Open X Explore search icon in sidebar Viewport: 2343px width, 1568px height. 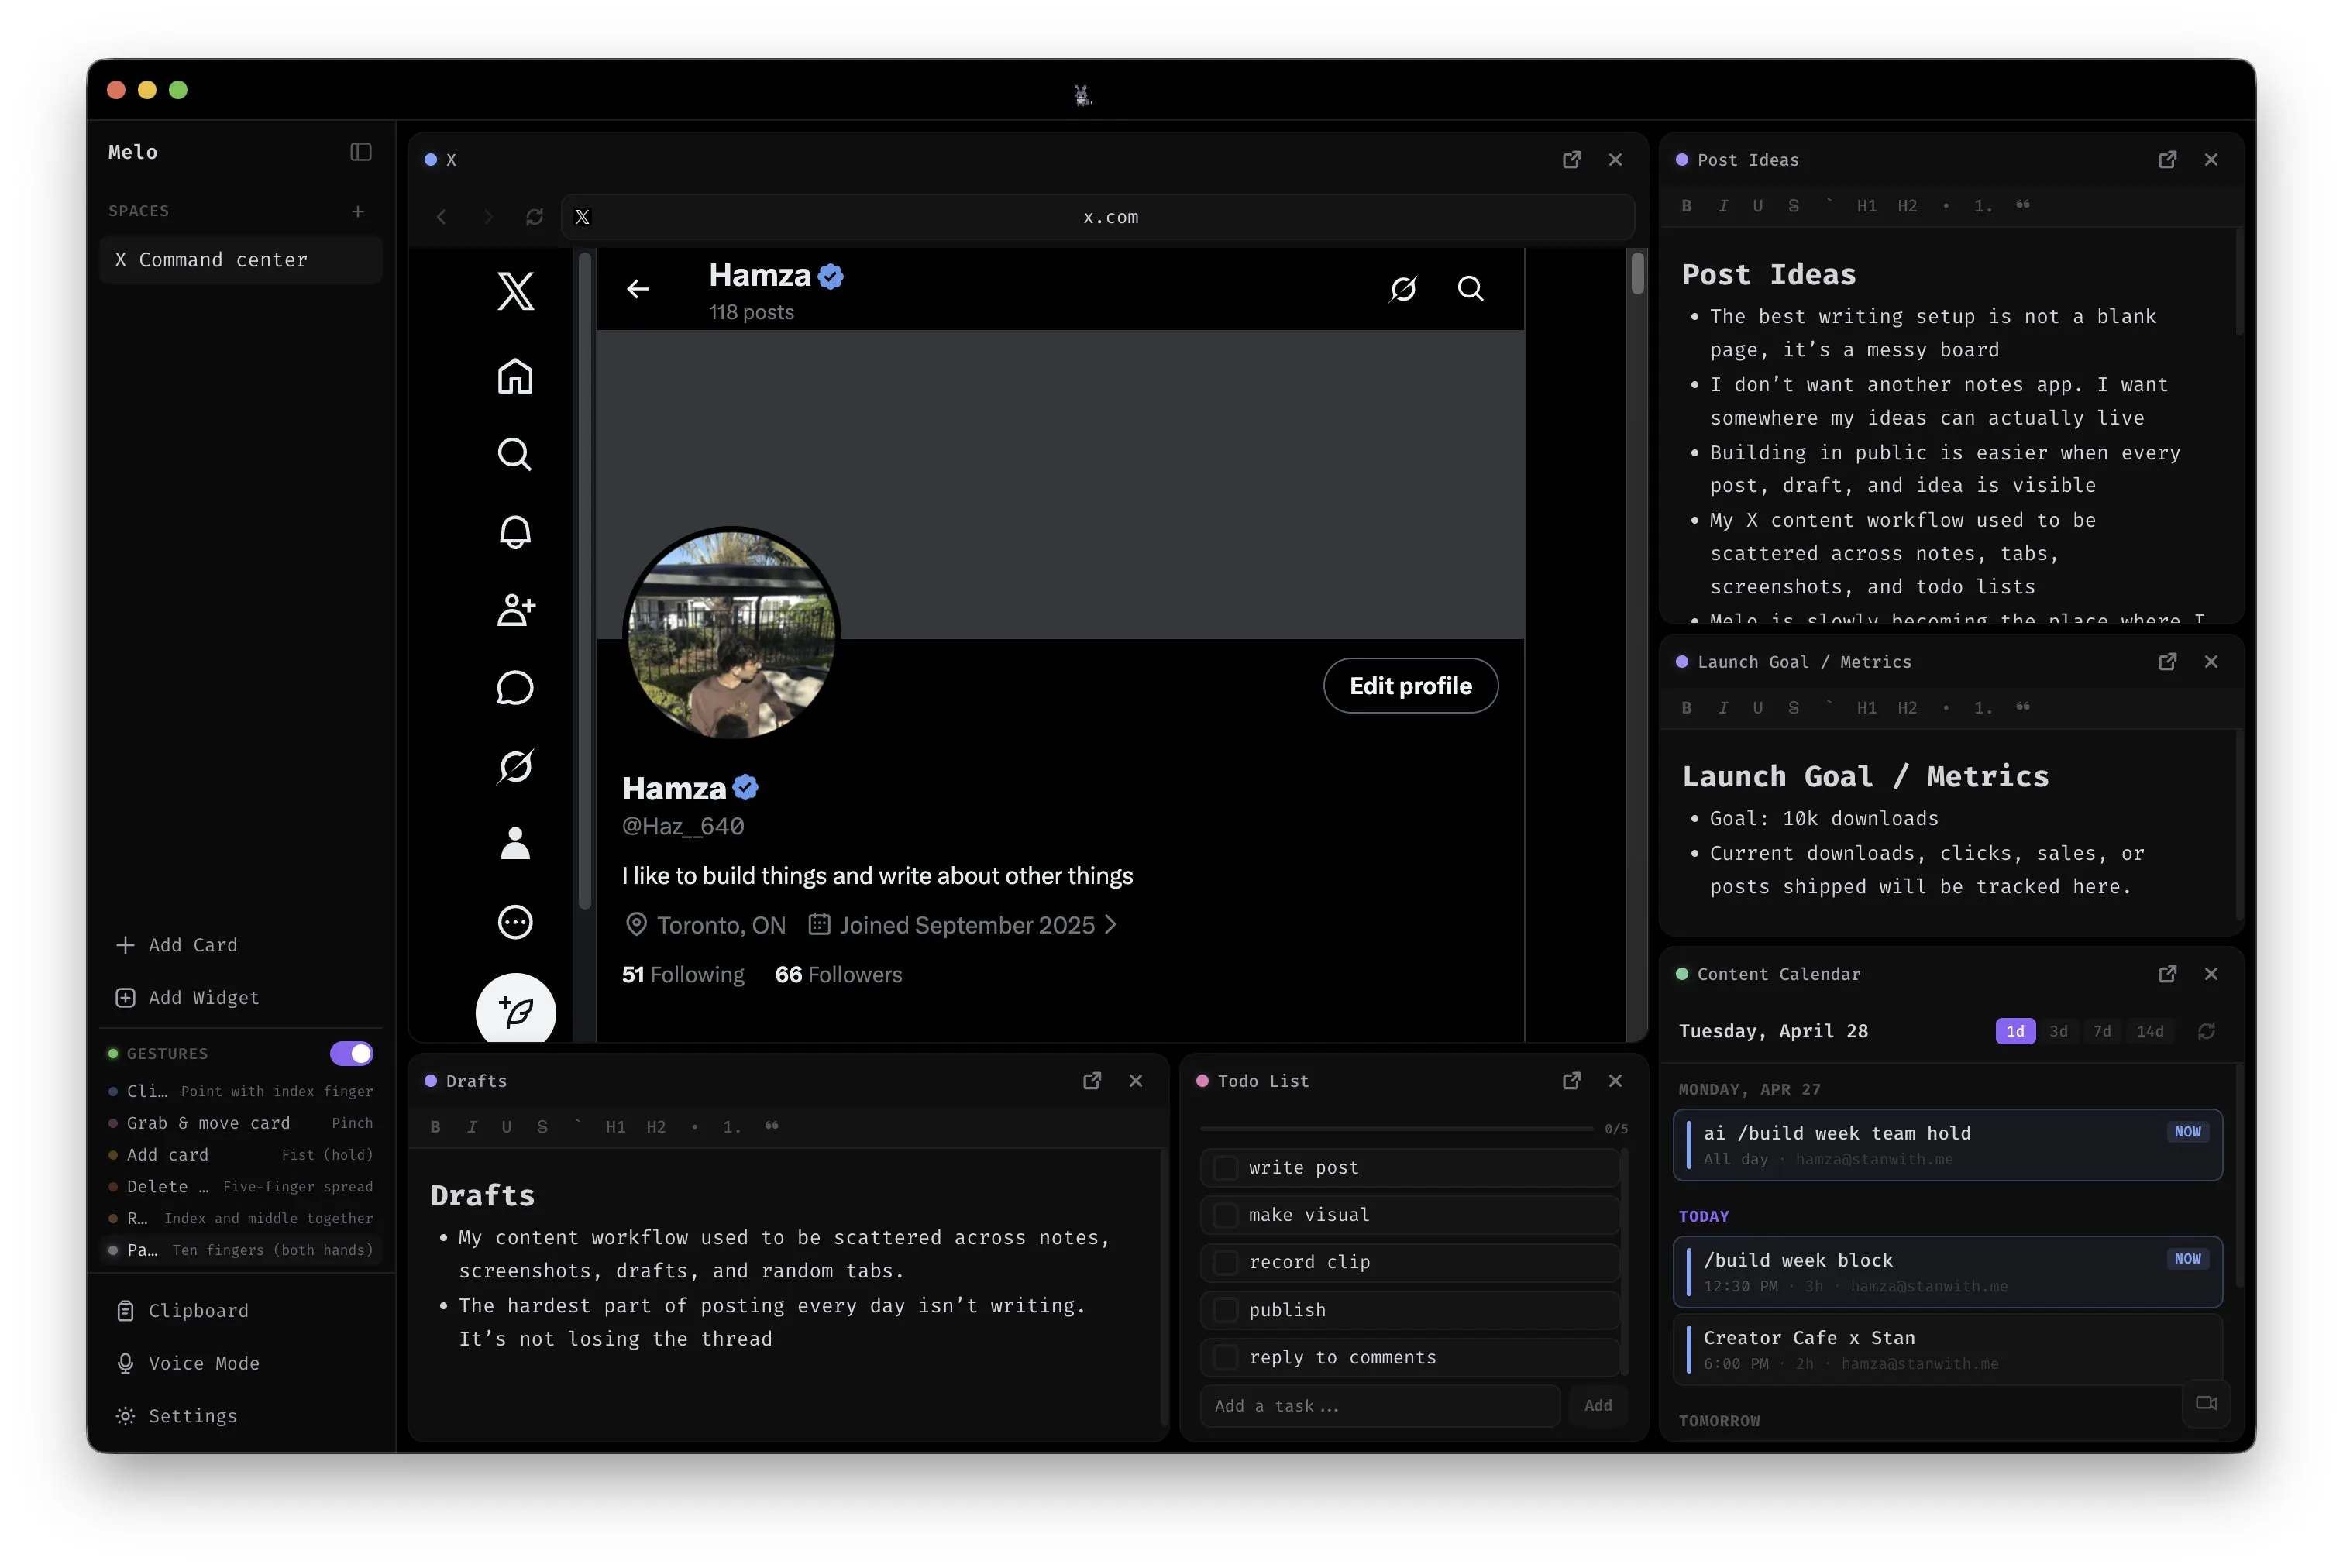pos(515,455)
